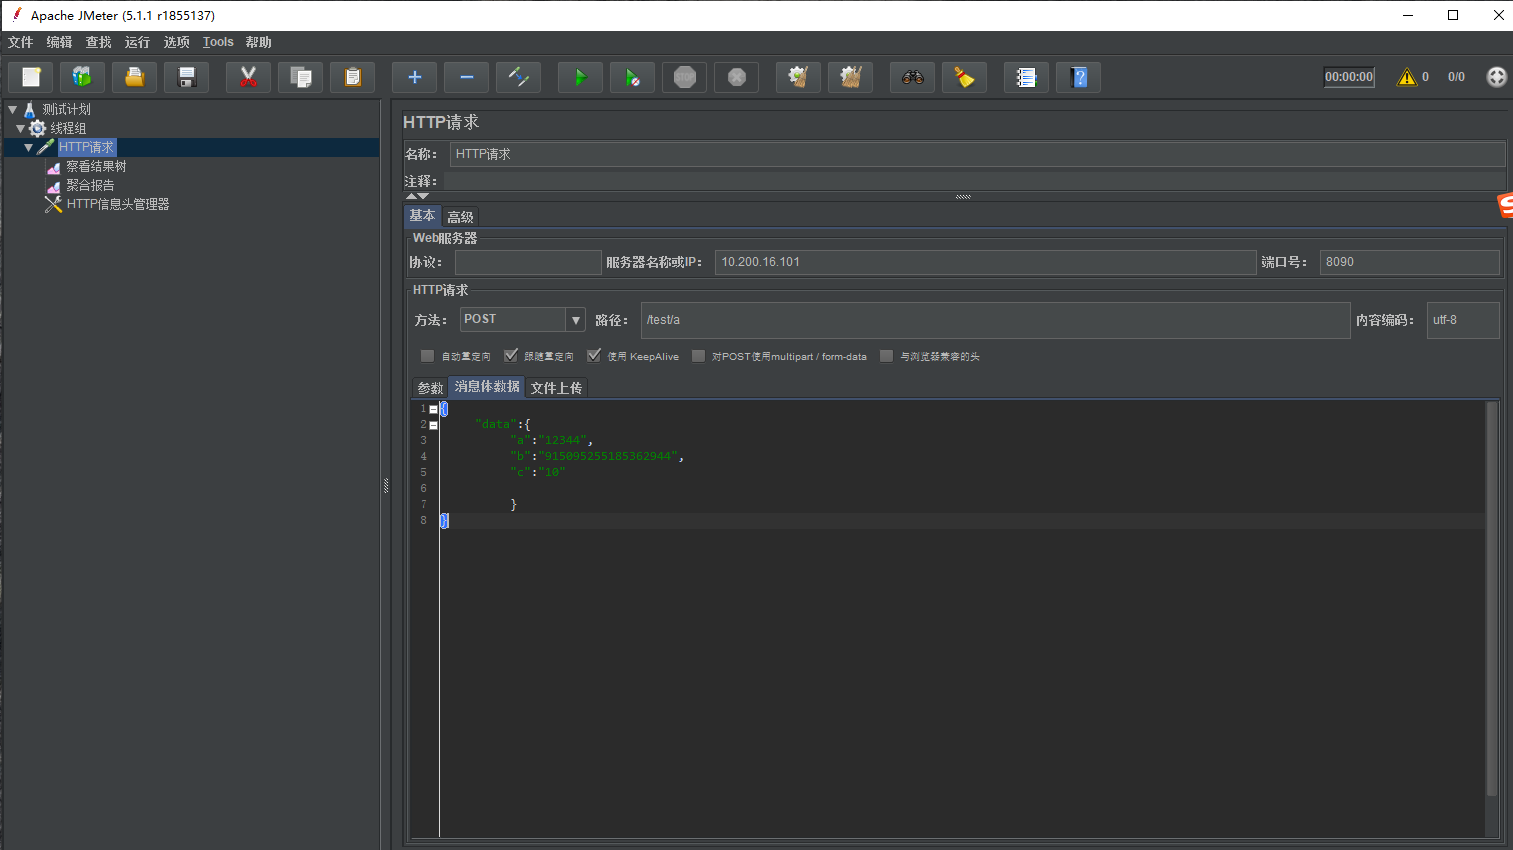This screenshot has height=850, width=1513.
Task: Click the 名称 name input field
Action: (x=977, y=154)
